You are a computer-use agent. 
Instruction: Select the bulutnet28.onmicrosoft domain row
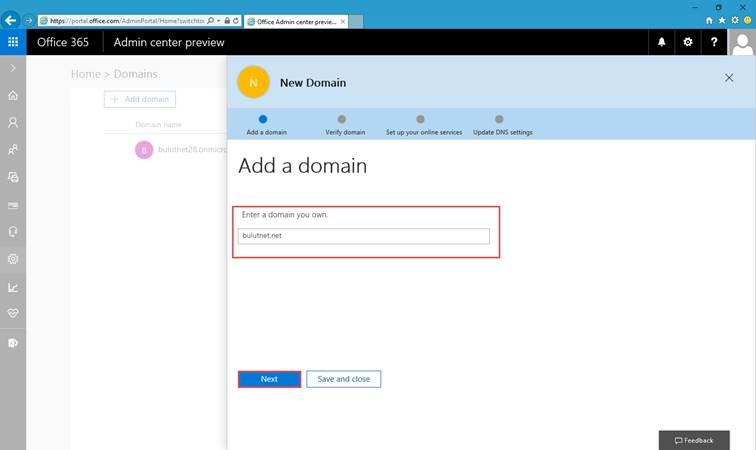tap(179, 150)
